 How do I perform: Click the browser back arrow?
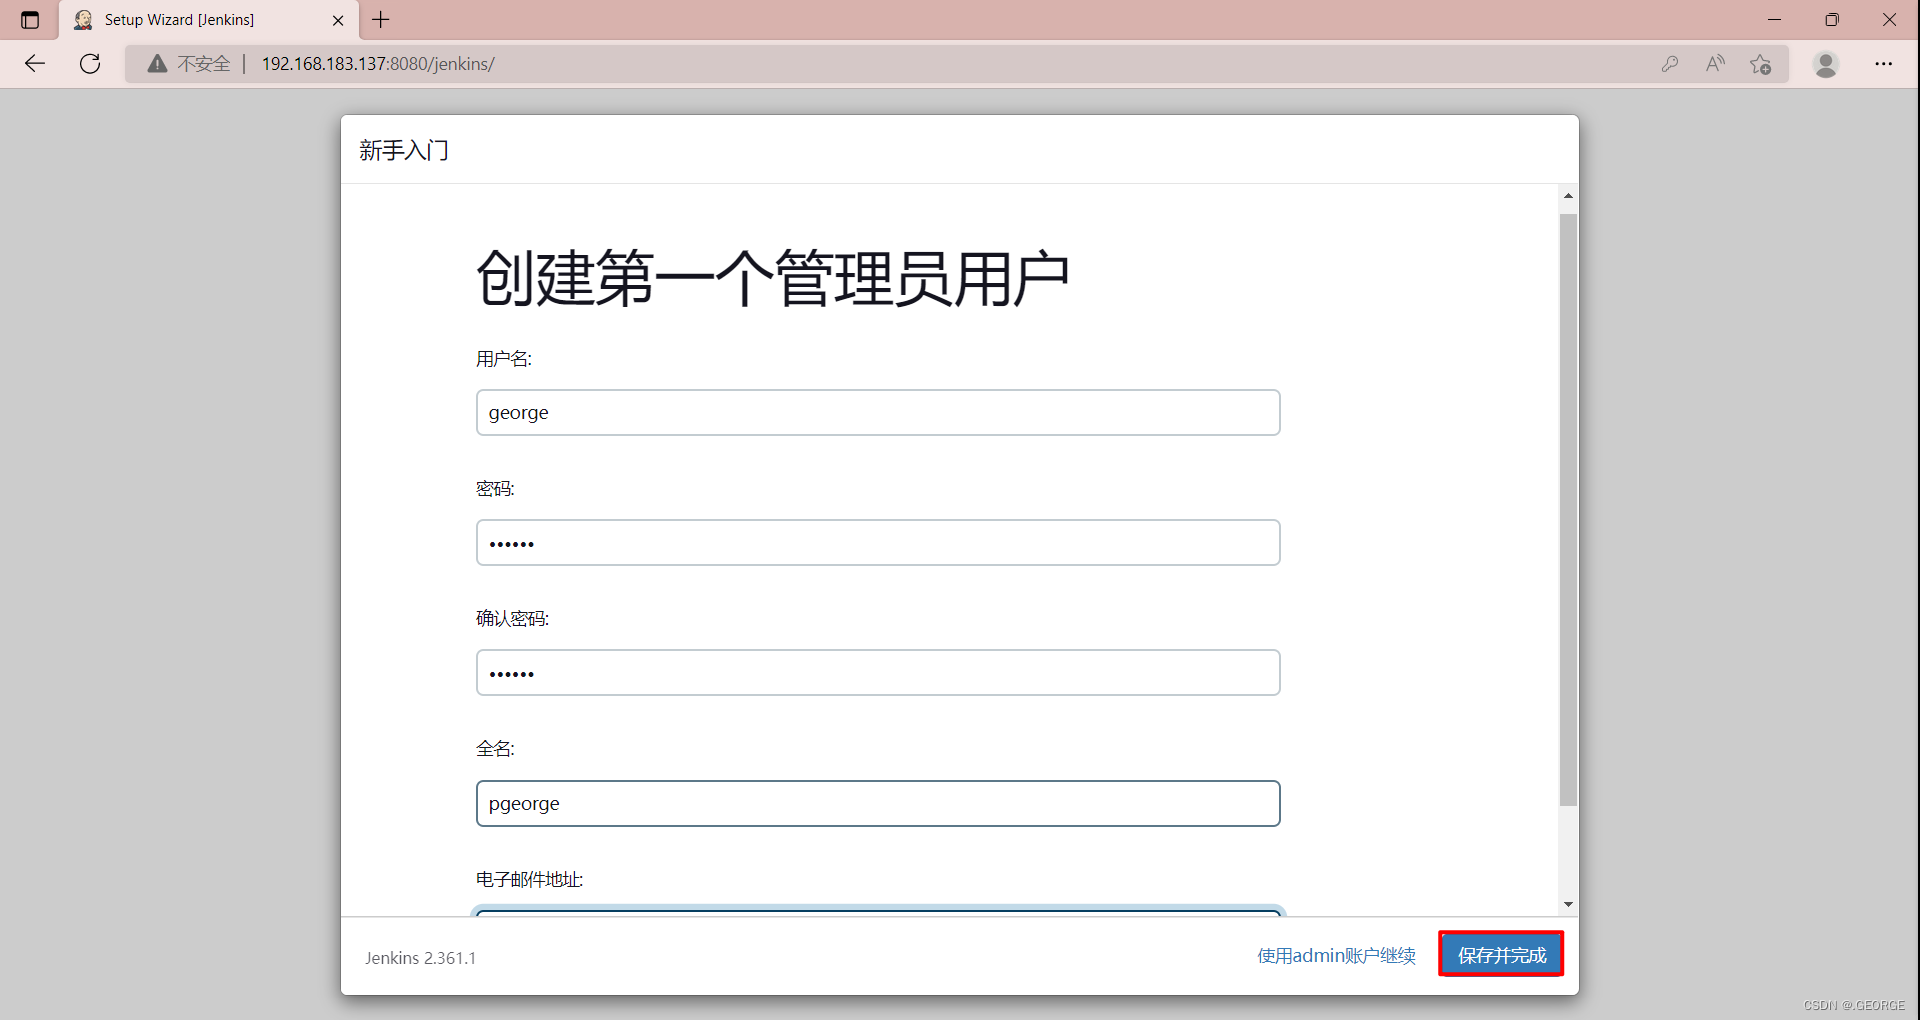[35, 64]
